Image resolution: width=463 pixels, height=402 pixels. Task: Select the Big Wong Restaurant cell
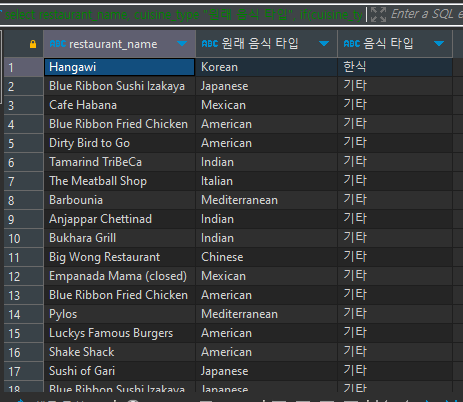tap(119, 257)
